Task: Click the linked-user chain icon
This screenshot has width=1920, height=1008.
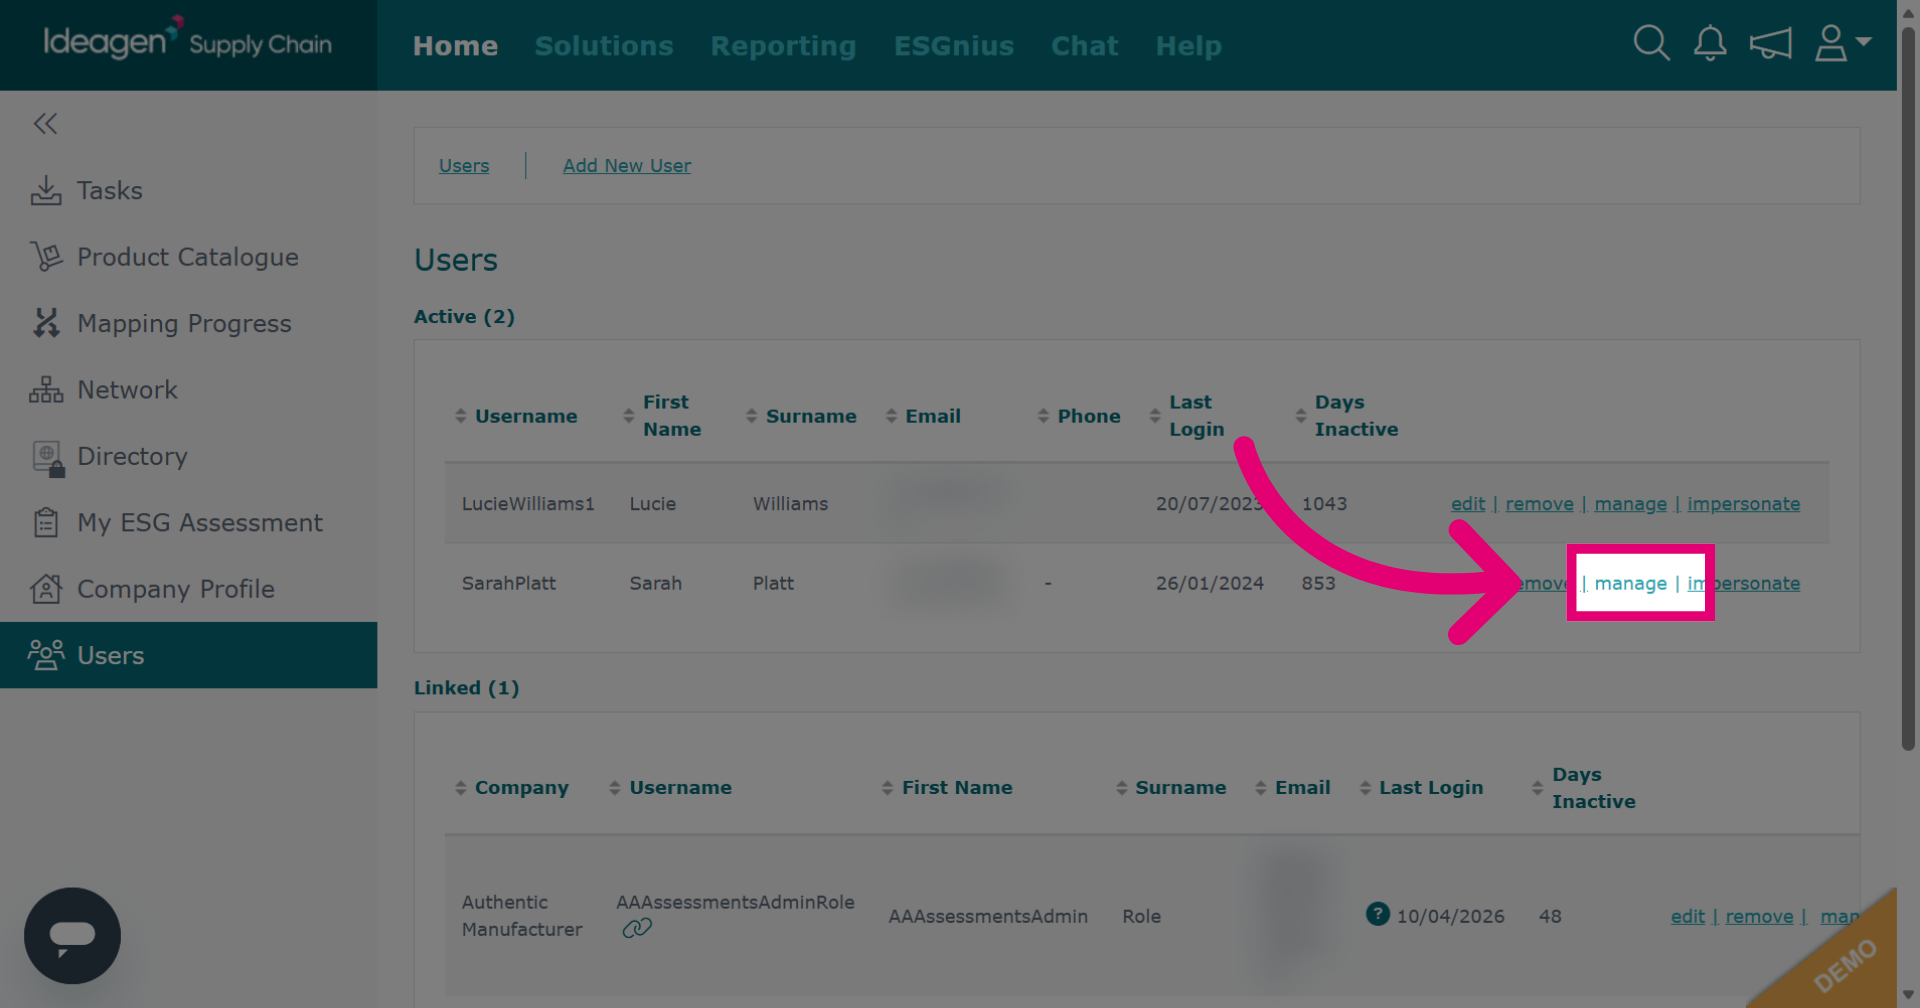Action: click(637, 928)
